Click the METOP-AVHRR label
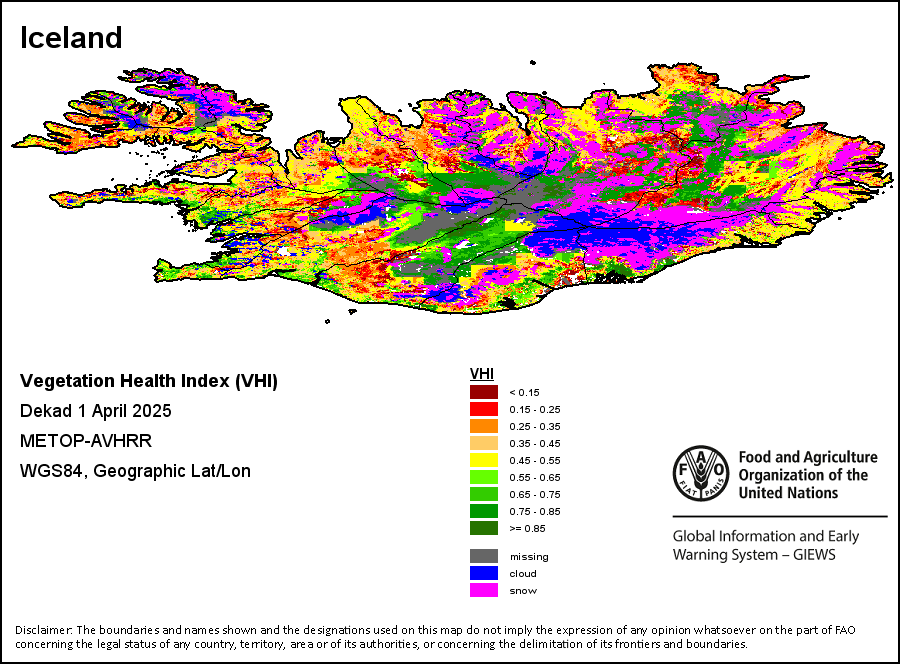This screenshot has width=900, height=664. [86, 441]
